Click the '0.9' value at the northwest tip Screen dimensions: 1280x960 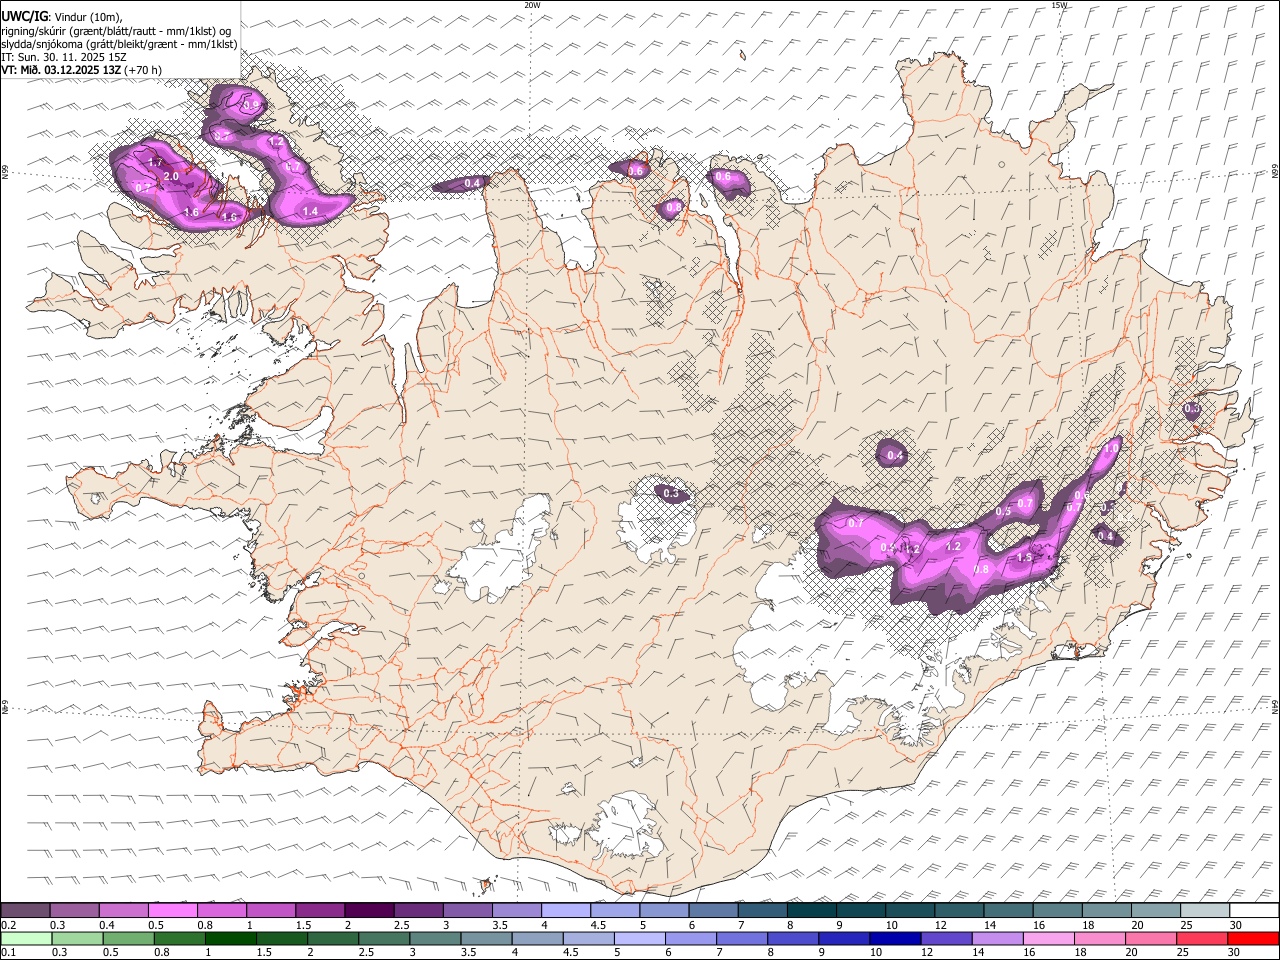250,105
